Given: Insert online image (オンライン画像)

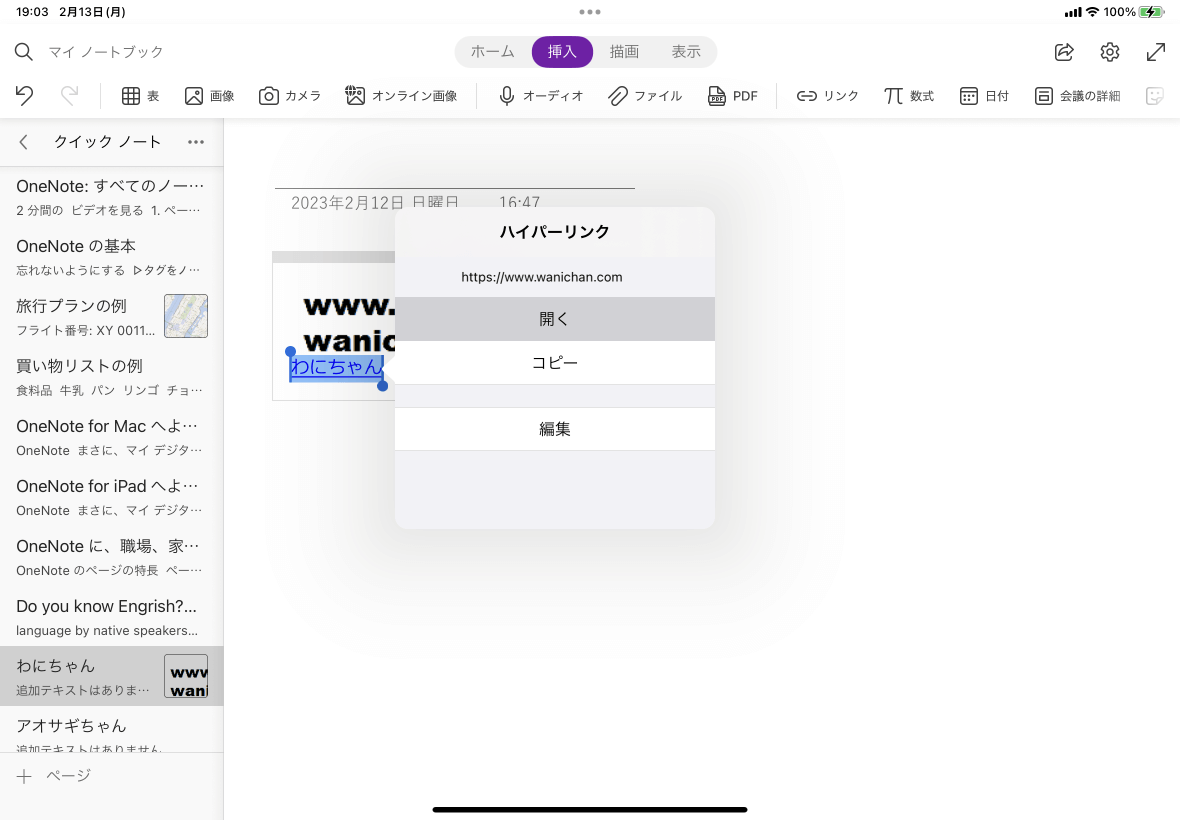Looking at the screenshot, I should 401,96.
